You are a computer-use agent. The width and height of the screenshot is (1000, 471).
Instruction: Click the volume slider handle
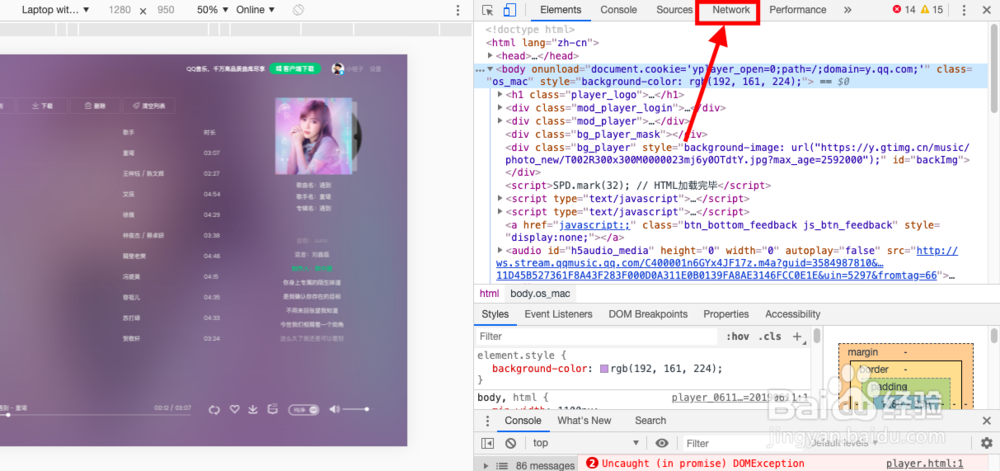(367, 409)
